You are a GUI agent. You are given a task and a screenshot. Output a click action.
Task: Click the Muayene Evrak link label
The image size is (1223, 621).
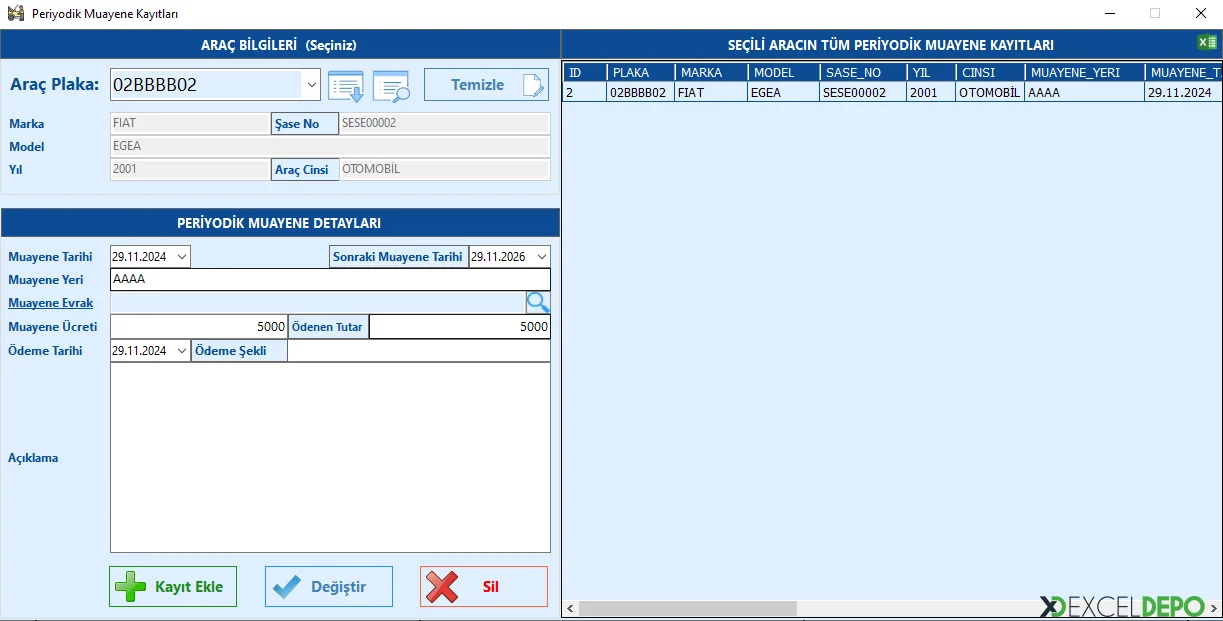(x=51, y=303)
